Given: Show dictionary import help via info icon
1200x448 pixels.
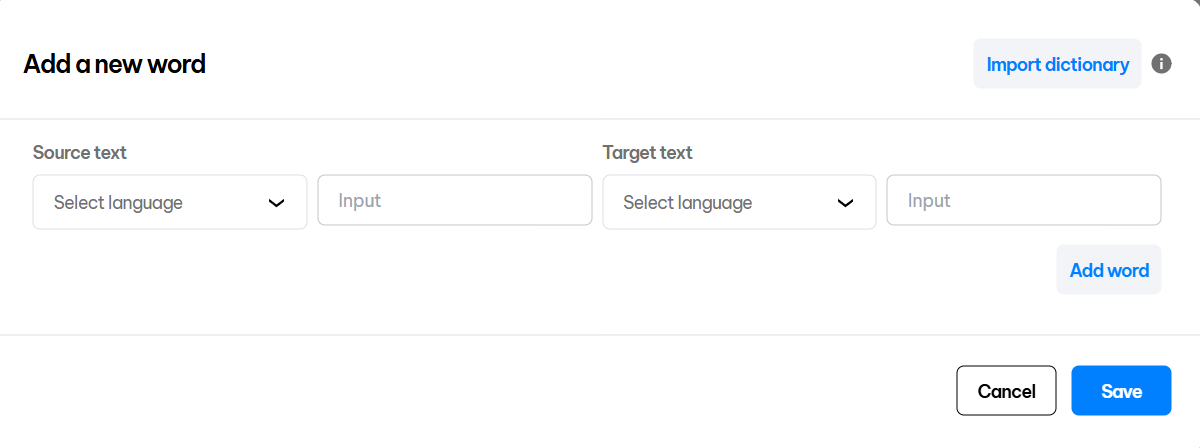Looking at the screenshot, I should tap(1161, 64).
